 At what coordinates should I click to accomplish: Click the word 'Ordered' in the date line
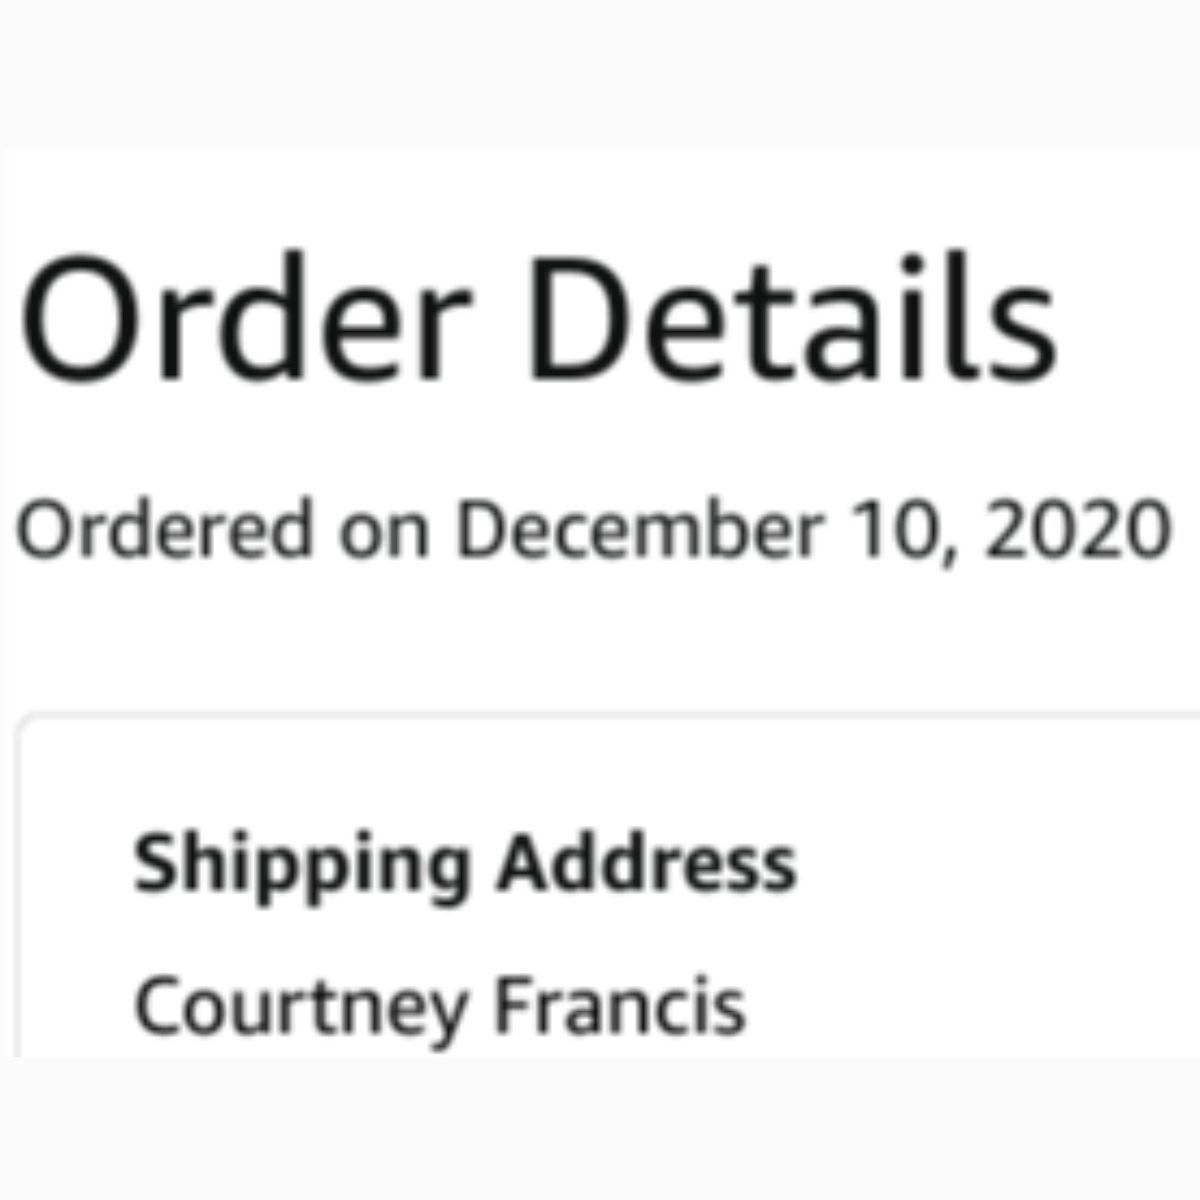165,530
